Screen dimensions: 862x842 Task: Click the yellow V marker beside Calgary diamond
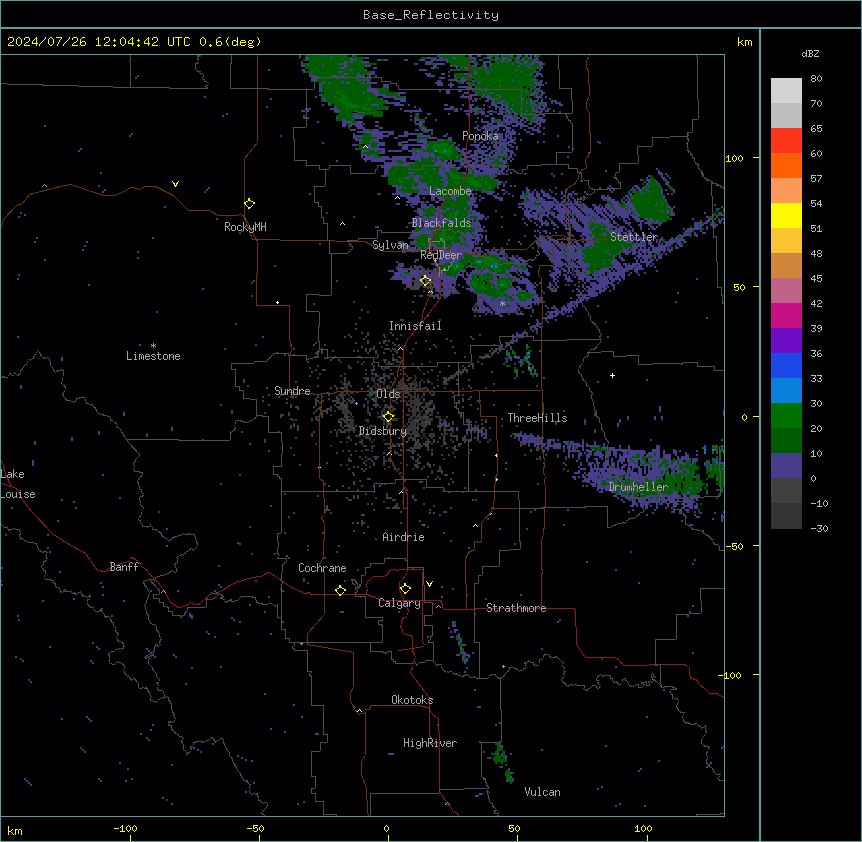click(429, 584)
